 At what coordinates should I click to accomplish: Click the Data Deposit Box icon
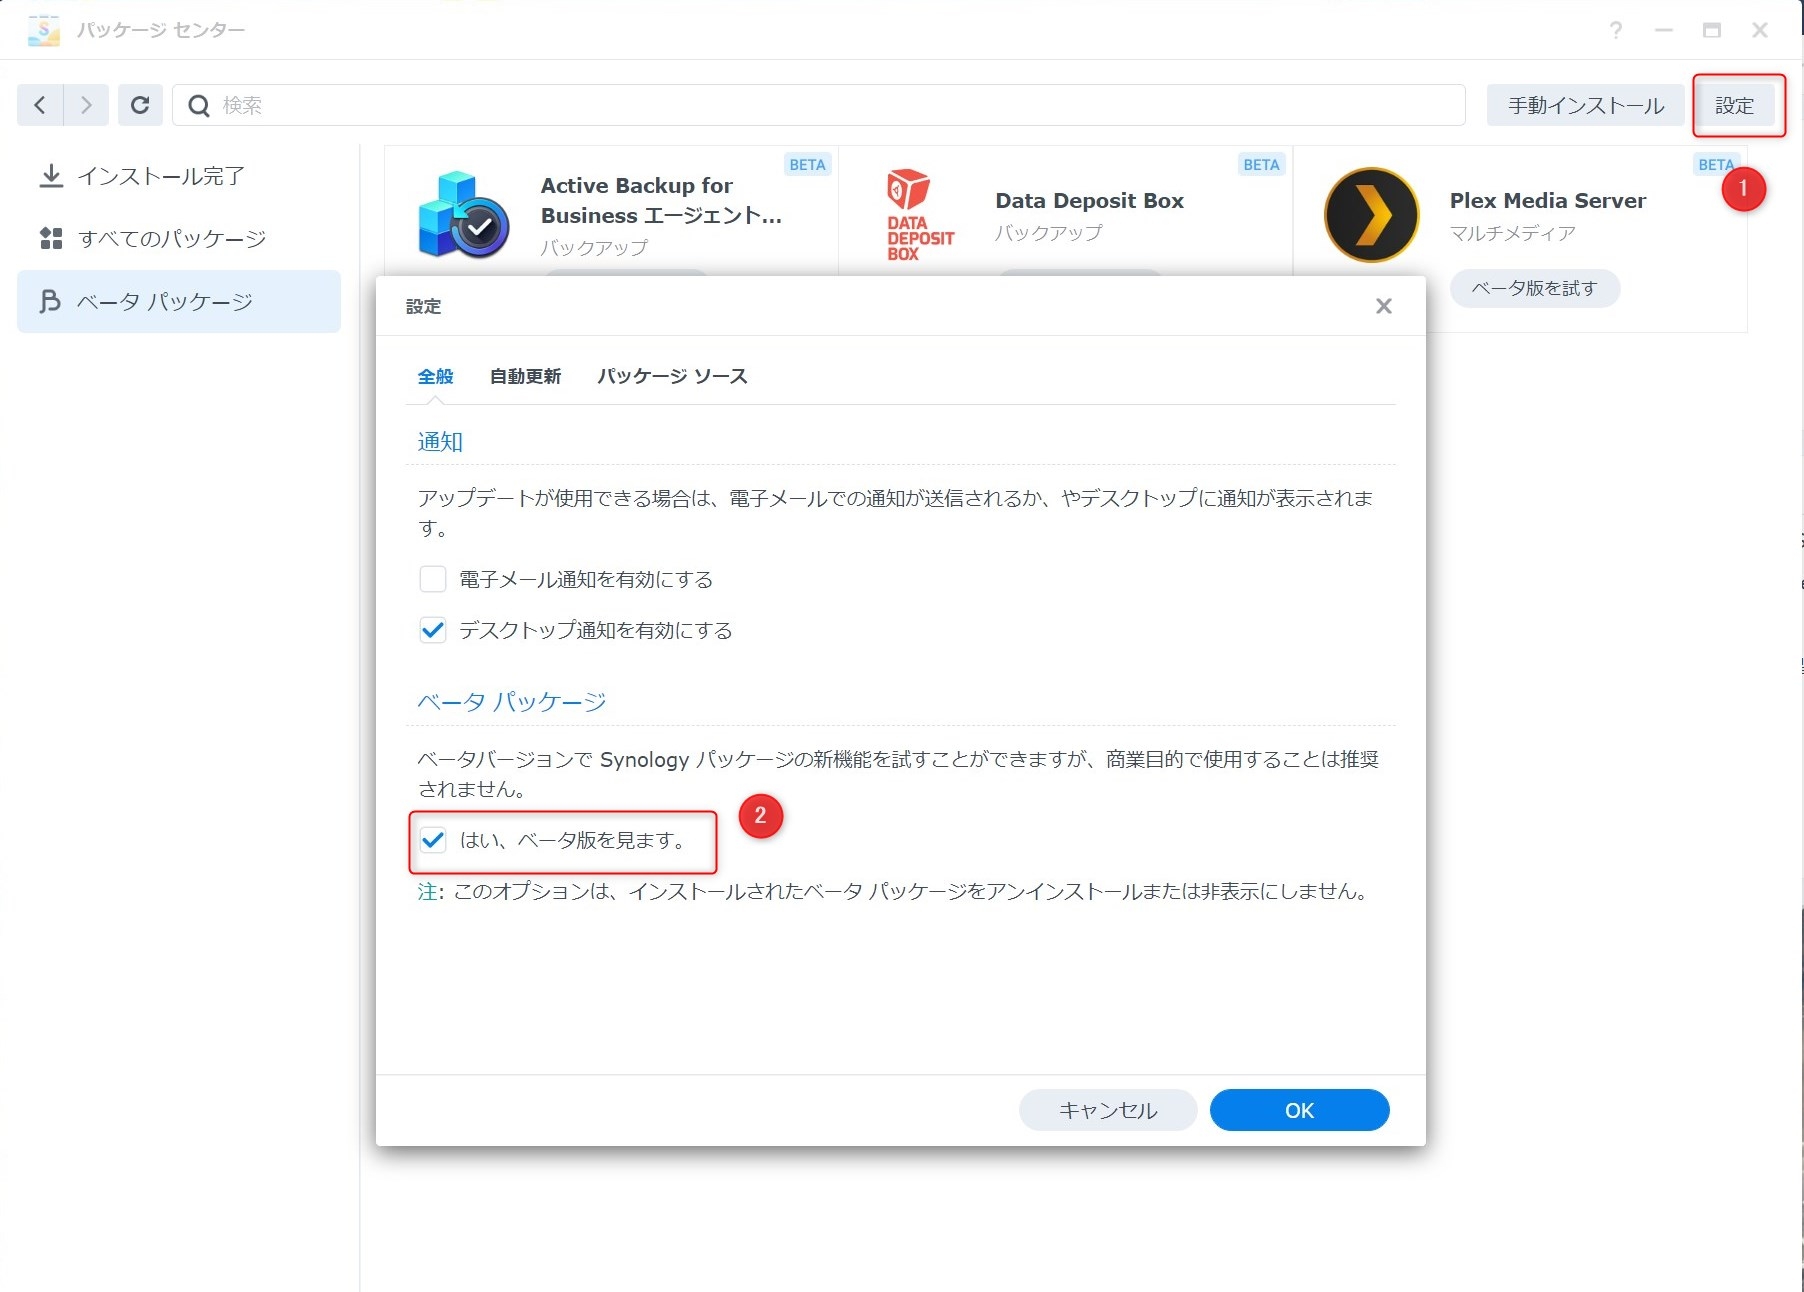pyautogui.click(x=919, y=215)
